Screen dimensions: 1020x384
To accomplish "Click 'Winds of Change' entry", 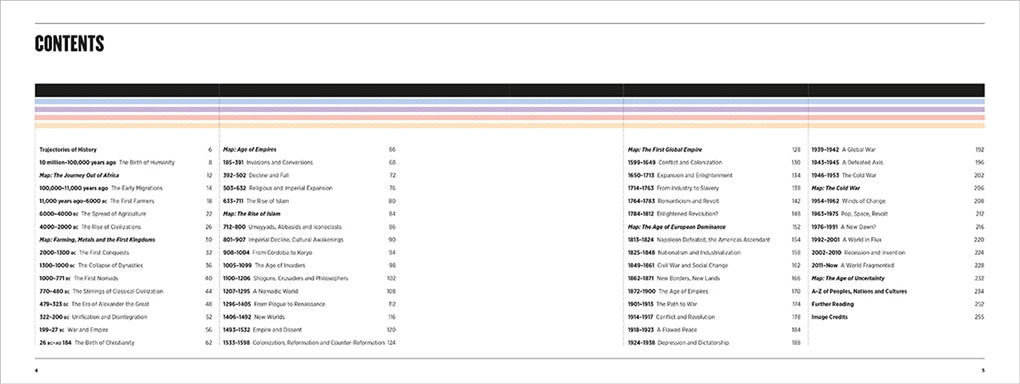I will click(x=863, y=201).
